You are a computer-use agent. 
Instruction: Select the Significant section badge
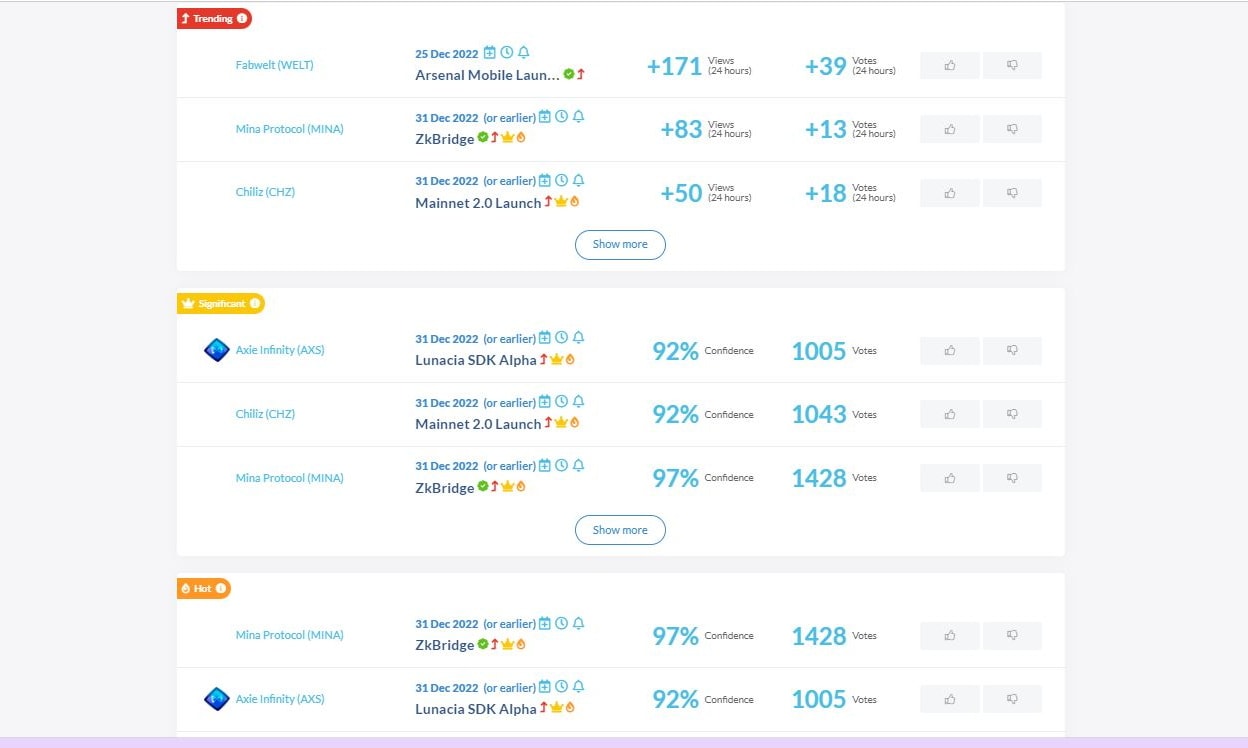pyautogui.click(x=221, y=303)
